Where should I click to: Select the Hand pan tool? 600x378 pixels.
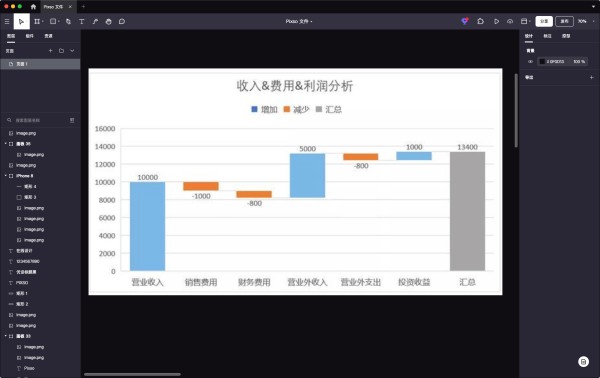click(109, 21)
